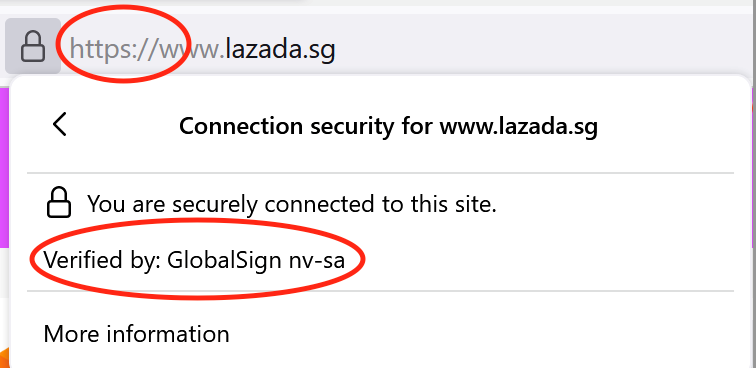Click the divider line under the panel heading
Image resolution: width=756 pixels, height=368 pixels.
(x=380, y=172)
